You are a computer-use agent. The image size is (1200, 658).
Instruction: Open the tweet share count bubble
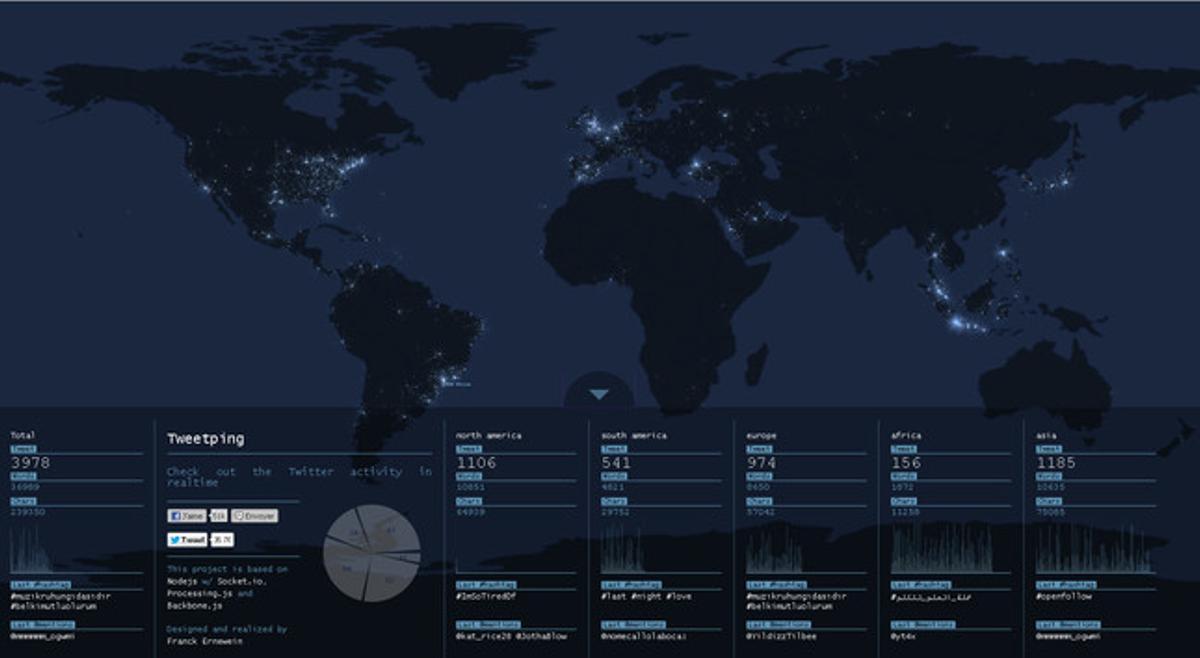[222, 540]
